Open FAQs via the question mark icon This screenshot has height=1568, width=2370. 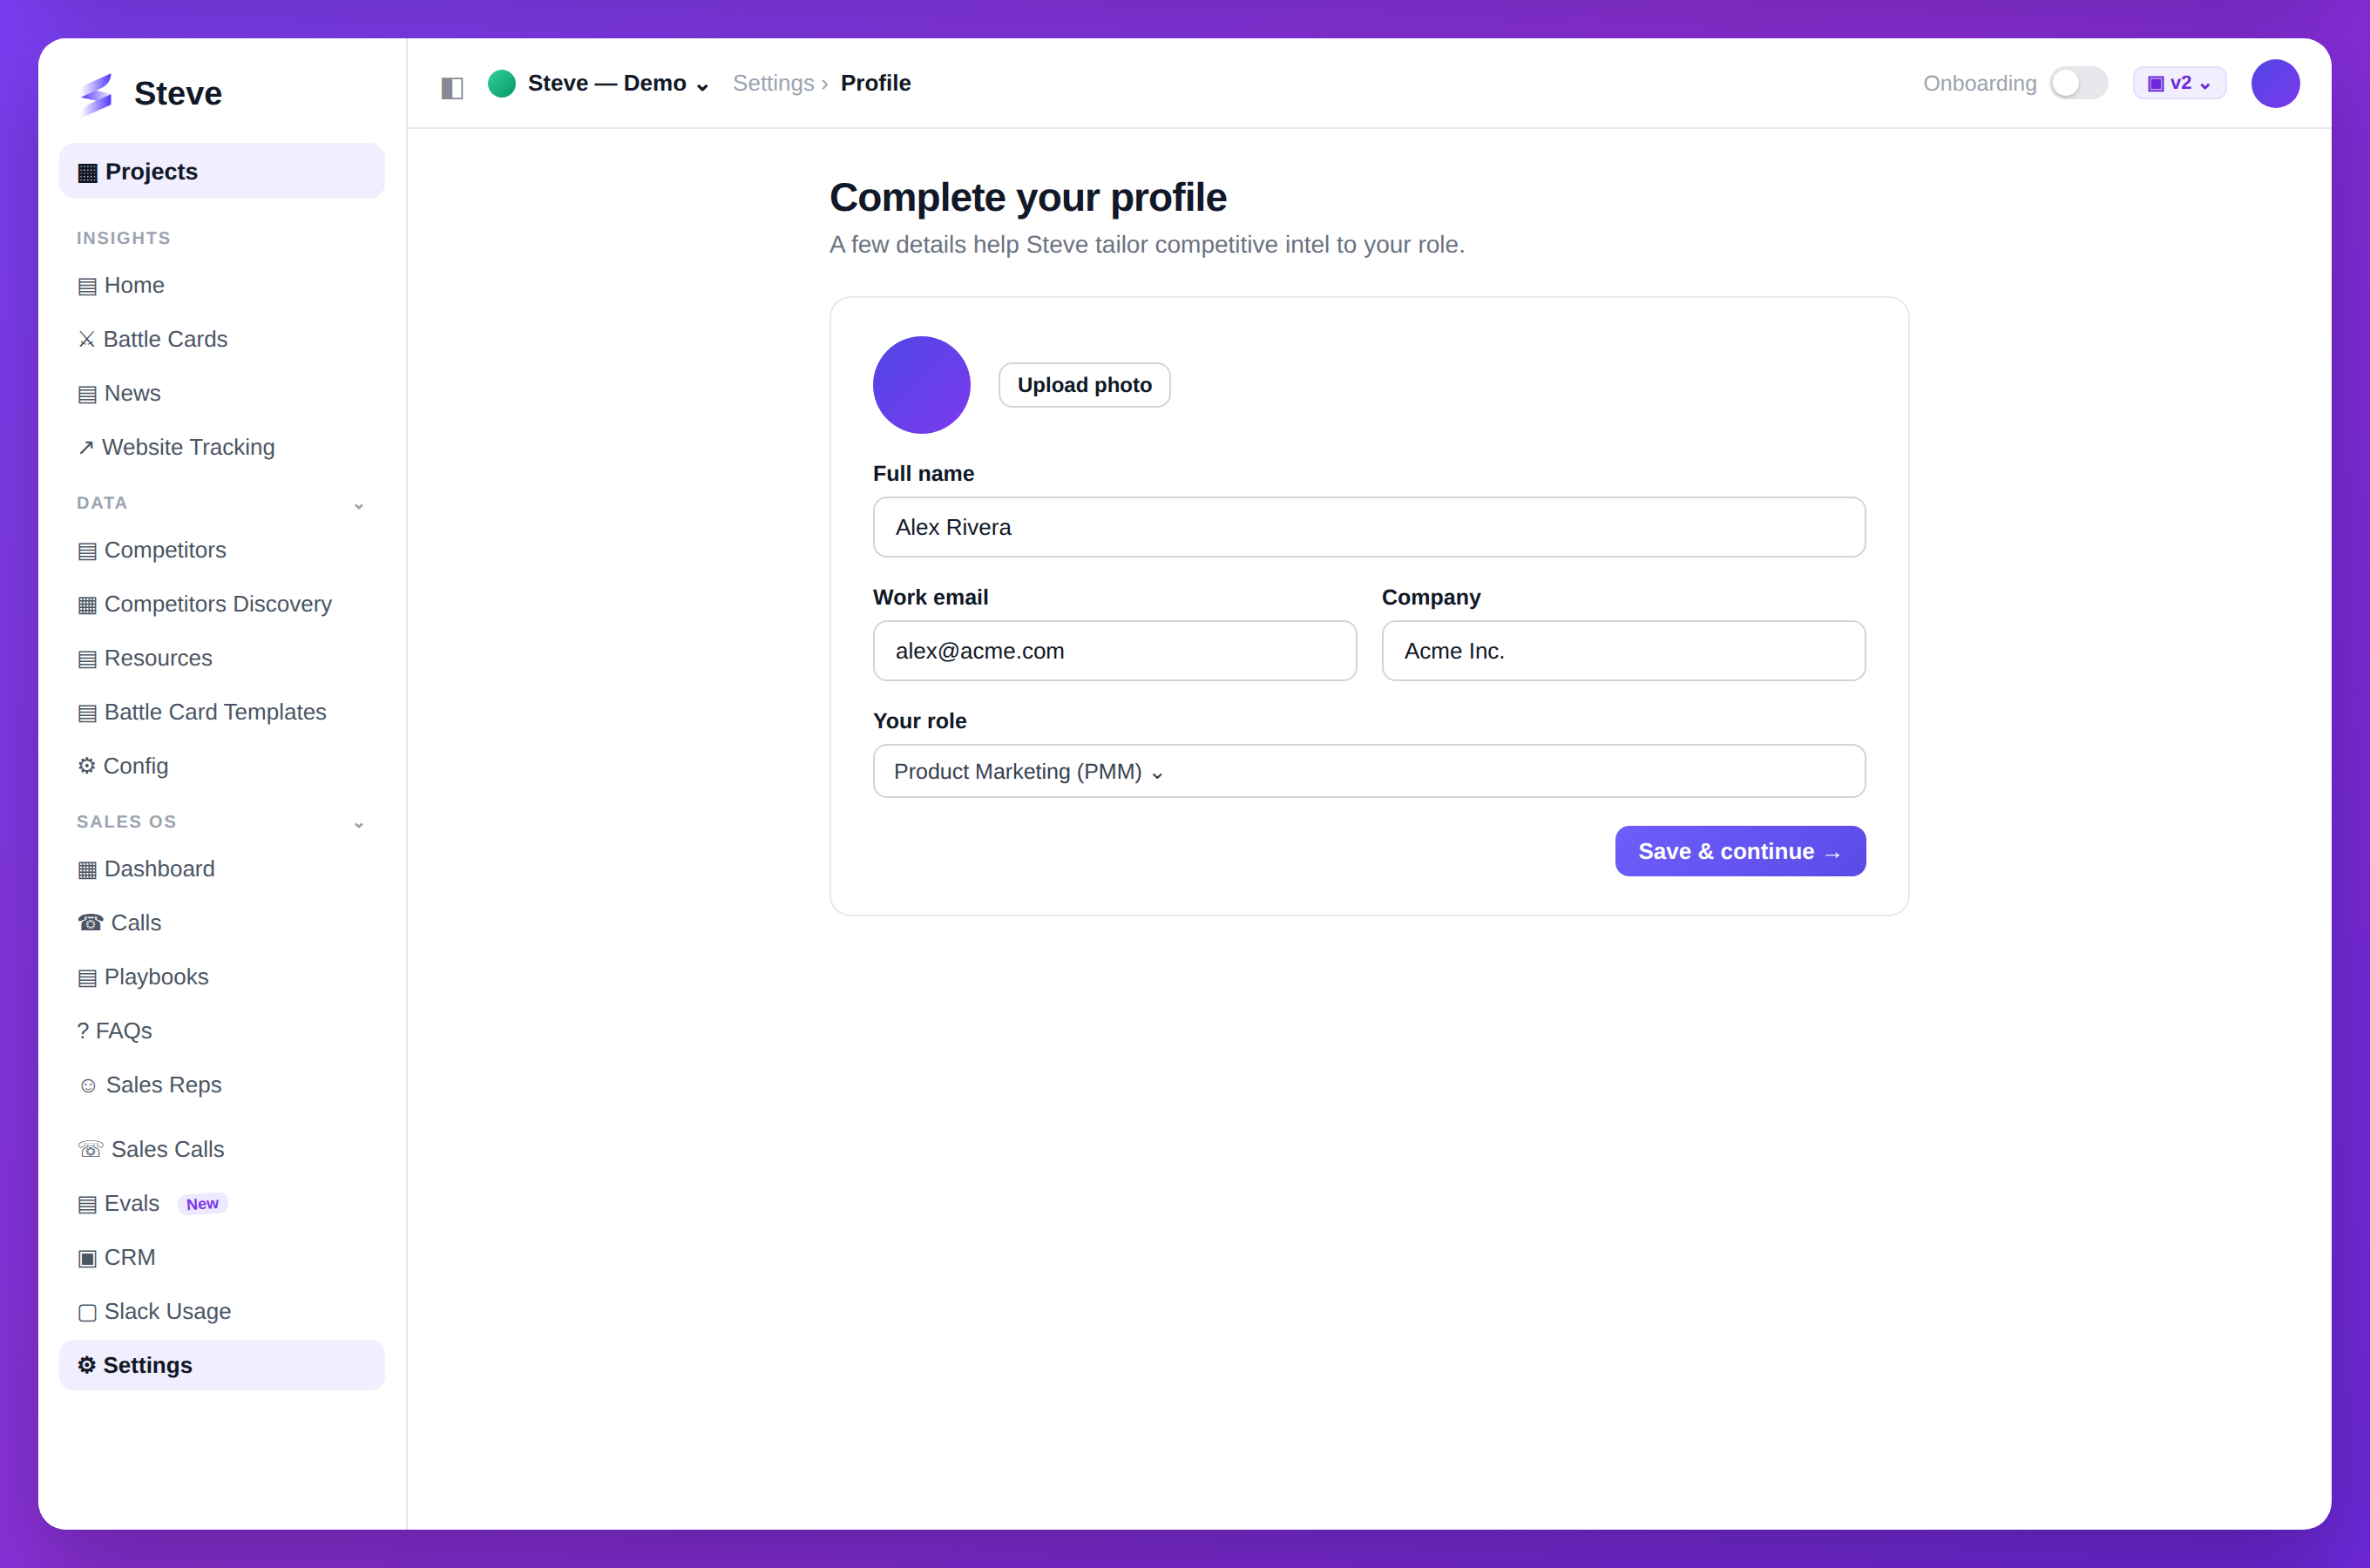[83, 1031]
